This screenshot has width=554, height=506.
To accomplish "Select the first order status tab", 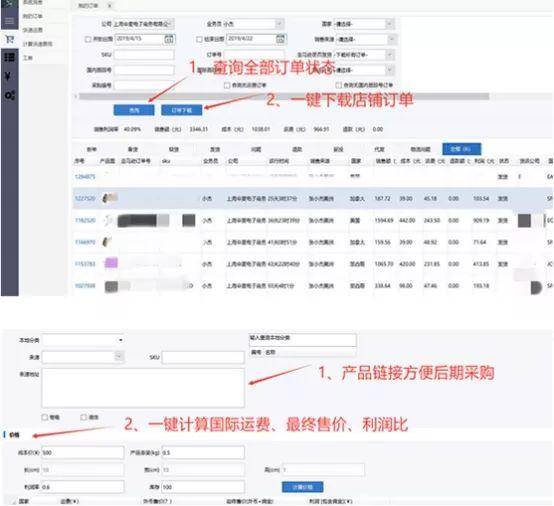I will coord(92,149).
